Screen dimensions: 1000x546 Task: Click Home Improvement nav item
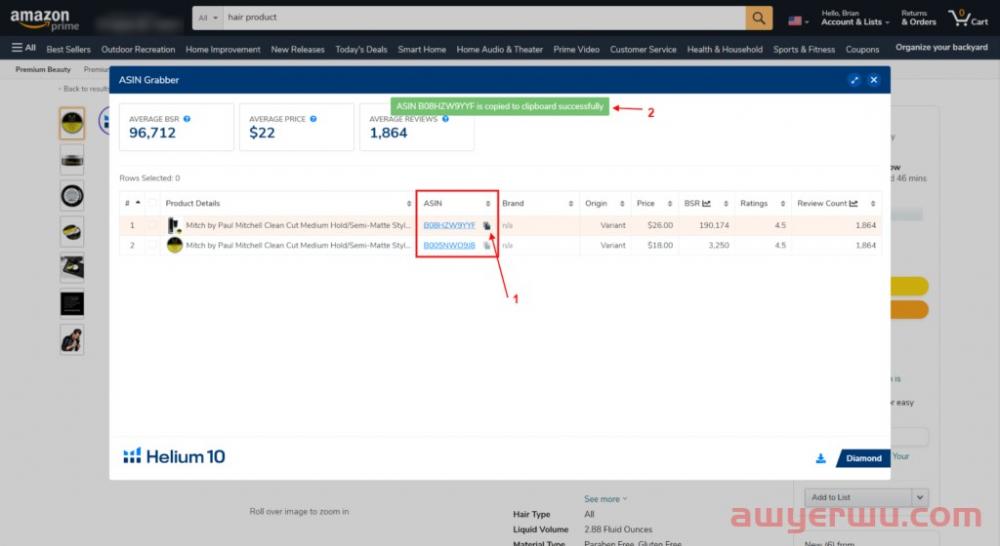tap(223, 49)
